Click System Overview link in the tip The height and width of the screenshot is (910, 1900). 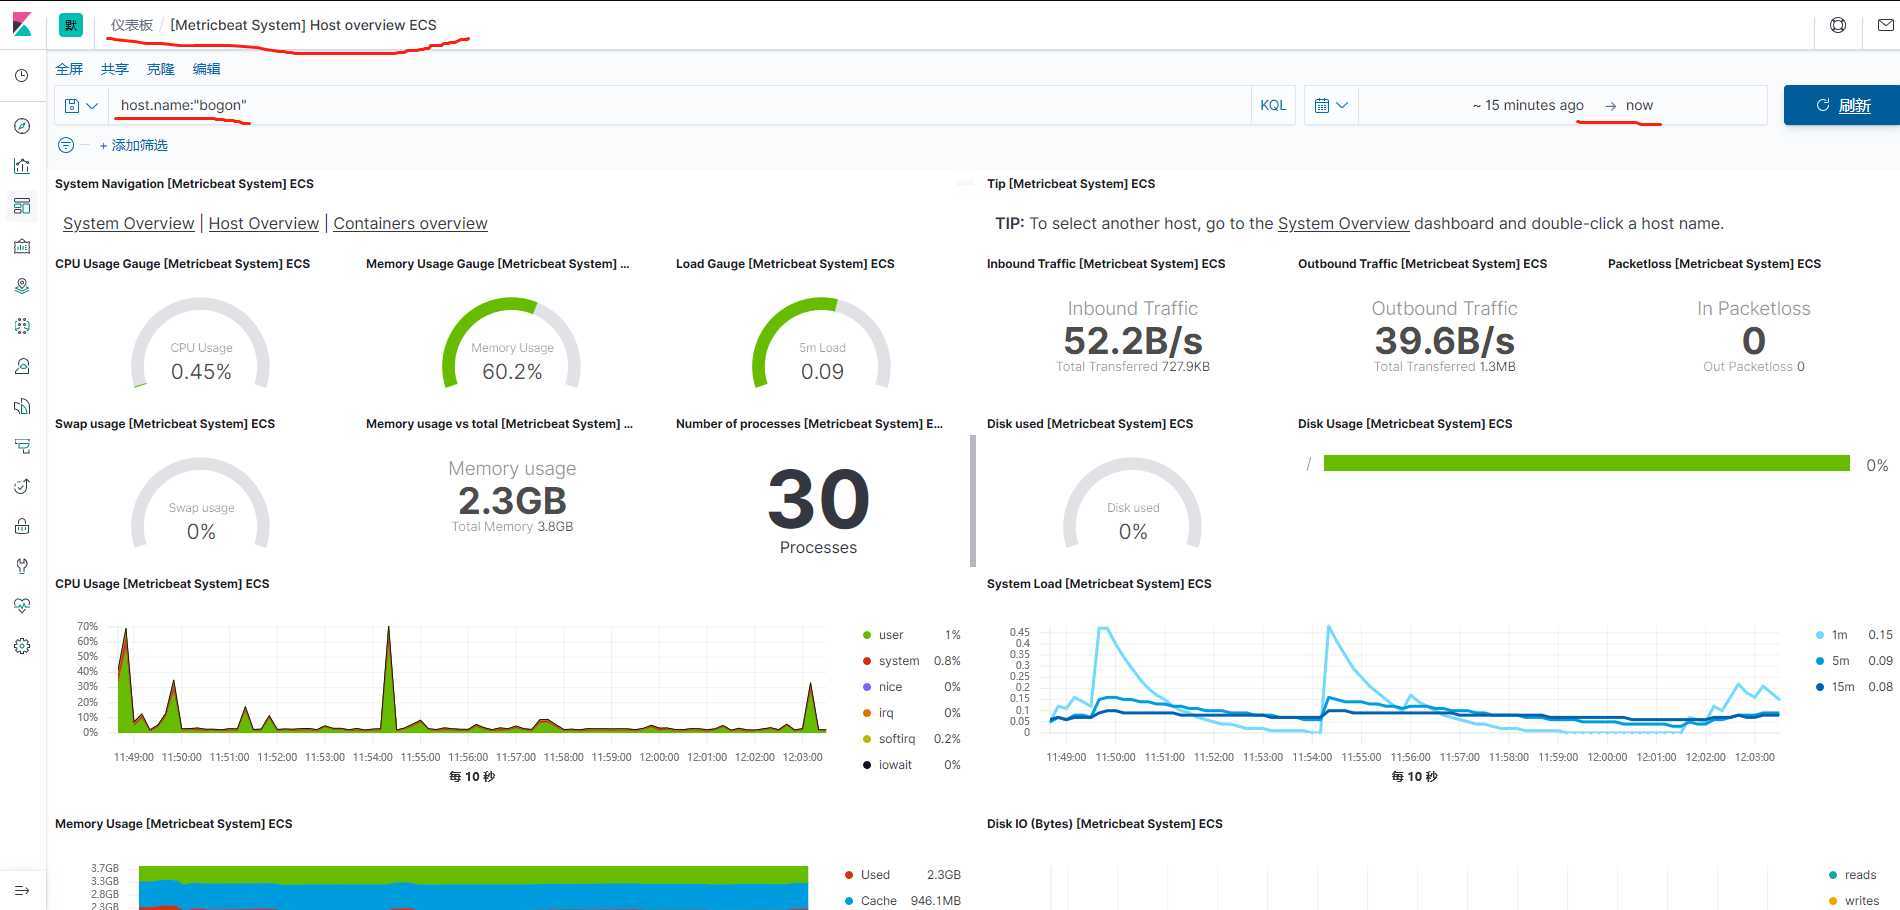tap(1343, 223)
